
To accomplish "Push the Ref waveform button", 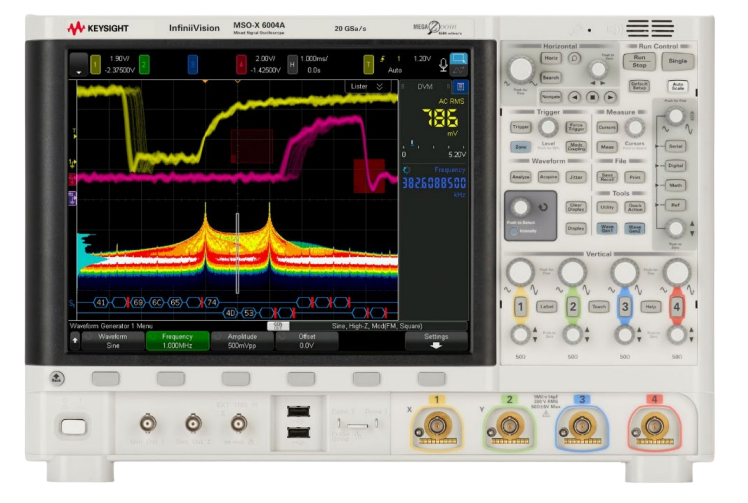I will pos(675,205).
